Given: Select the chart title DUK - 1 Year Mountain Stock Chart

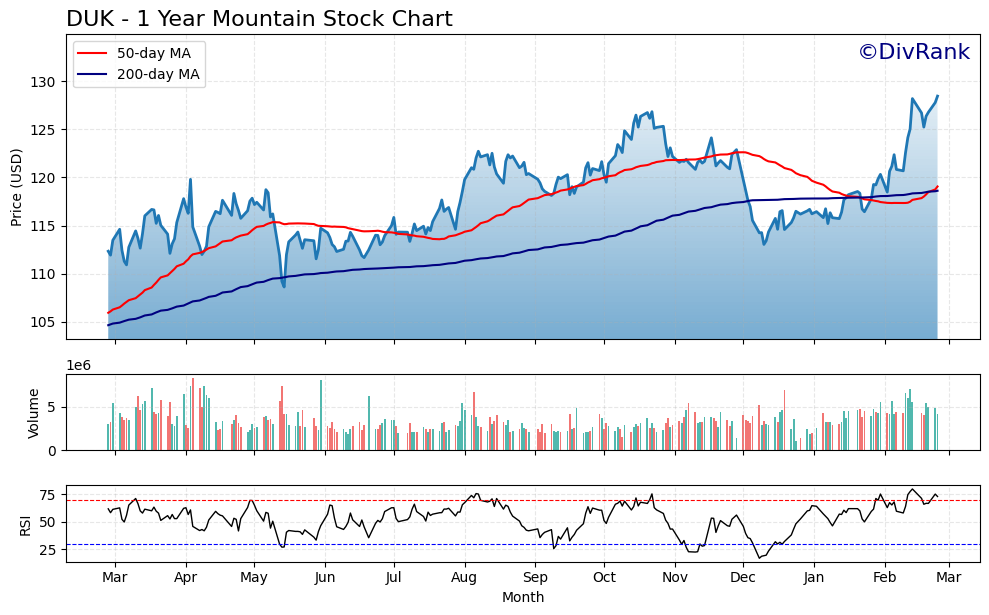Looking at the screenshot, I should click(x=260, y=17).
